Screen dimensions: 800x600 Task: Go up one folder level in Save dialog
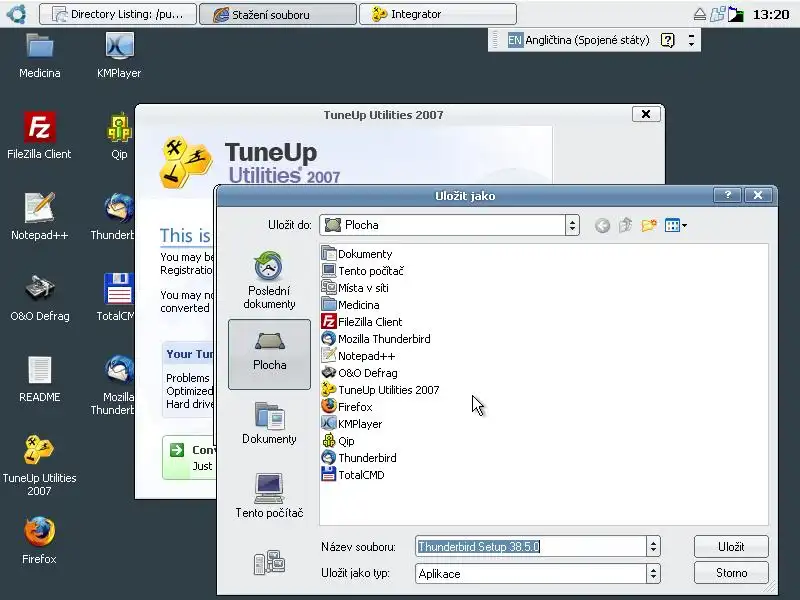pos(626,225)
